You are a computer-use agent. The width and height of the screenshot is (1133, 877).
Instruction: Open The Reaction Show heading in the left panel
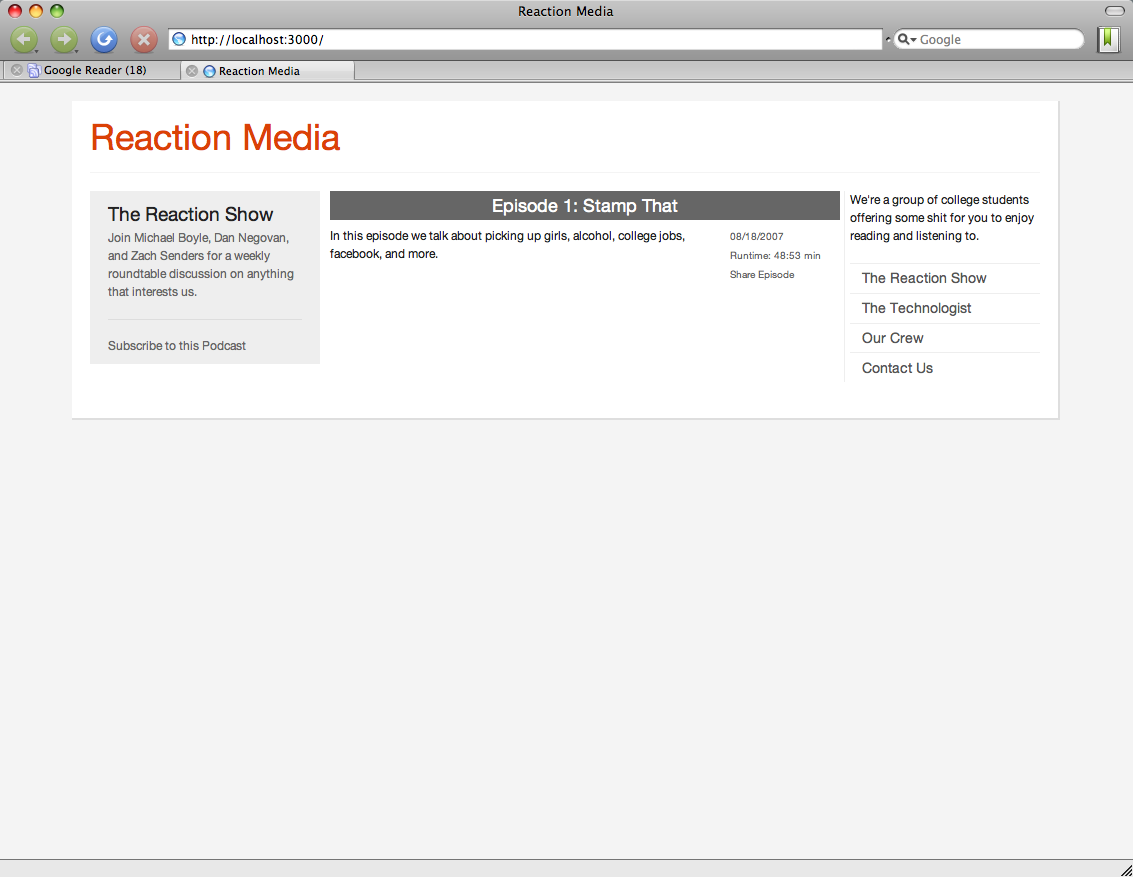(190, 215)
